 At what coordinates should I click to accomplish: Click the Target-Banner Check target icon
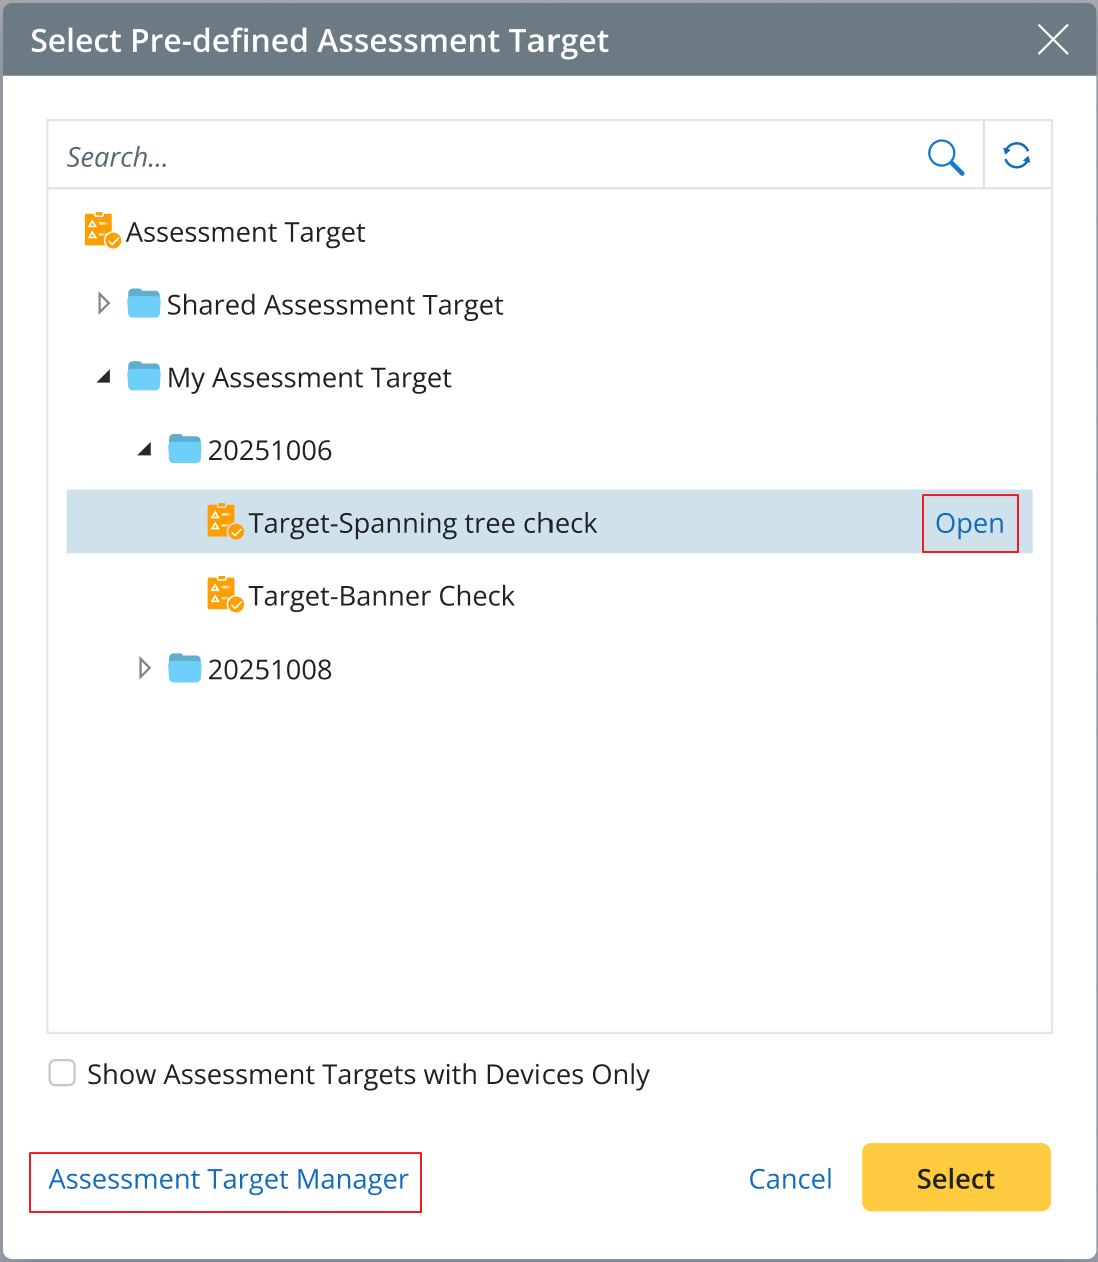tap(225, 595)
